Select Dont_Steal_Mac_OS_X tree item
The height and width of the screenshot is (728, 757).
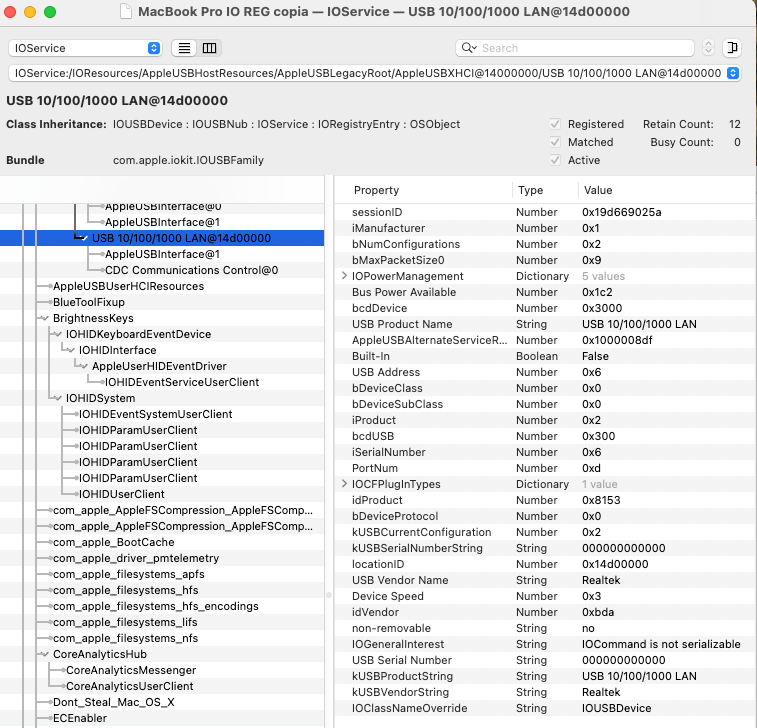(113, 702)
